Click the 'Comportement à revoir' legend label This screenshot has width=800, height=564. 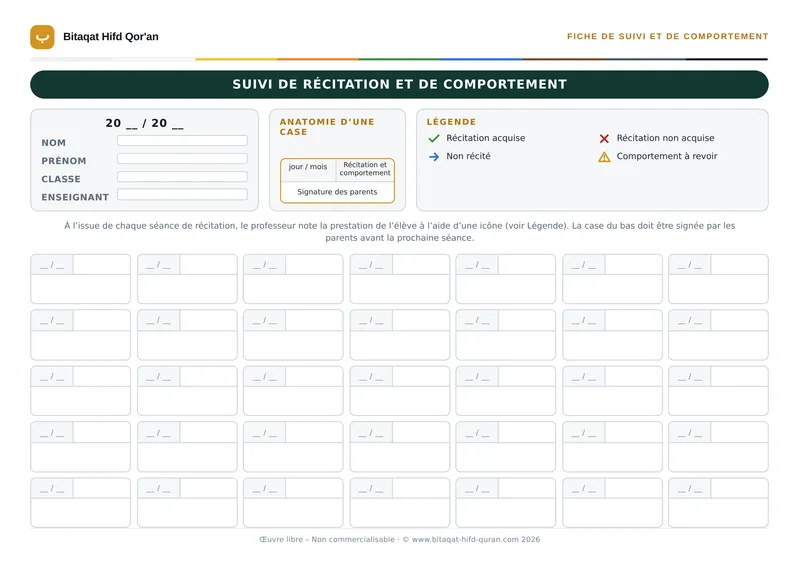point(667,156)
